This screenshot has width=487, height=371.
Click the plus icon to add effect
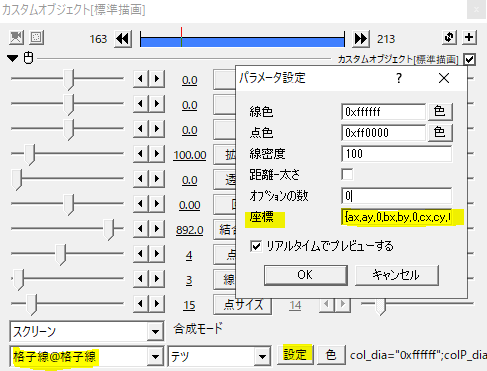(x=469, y=37)
